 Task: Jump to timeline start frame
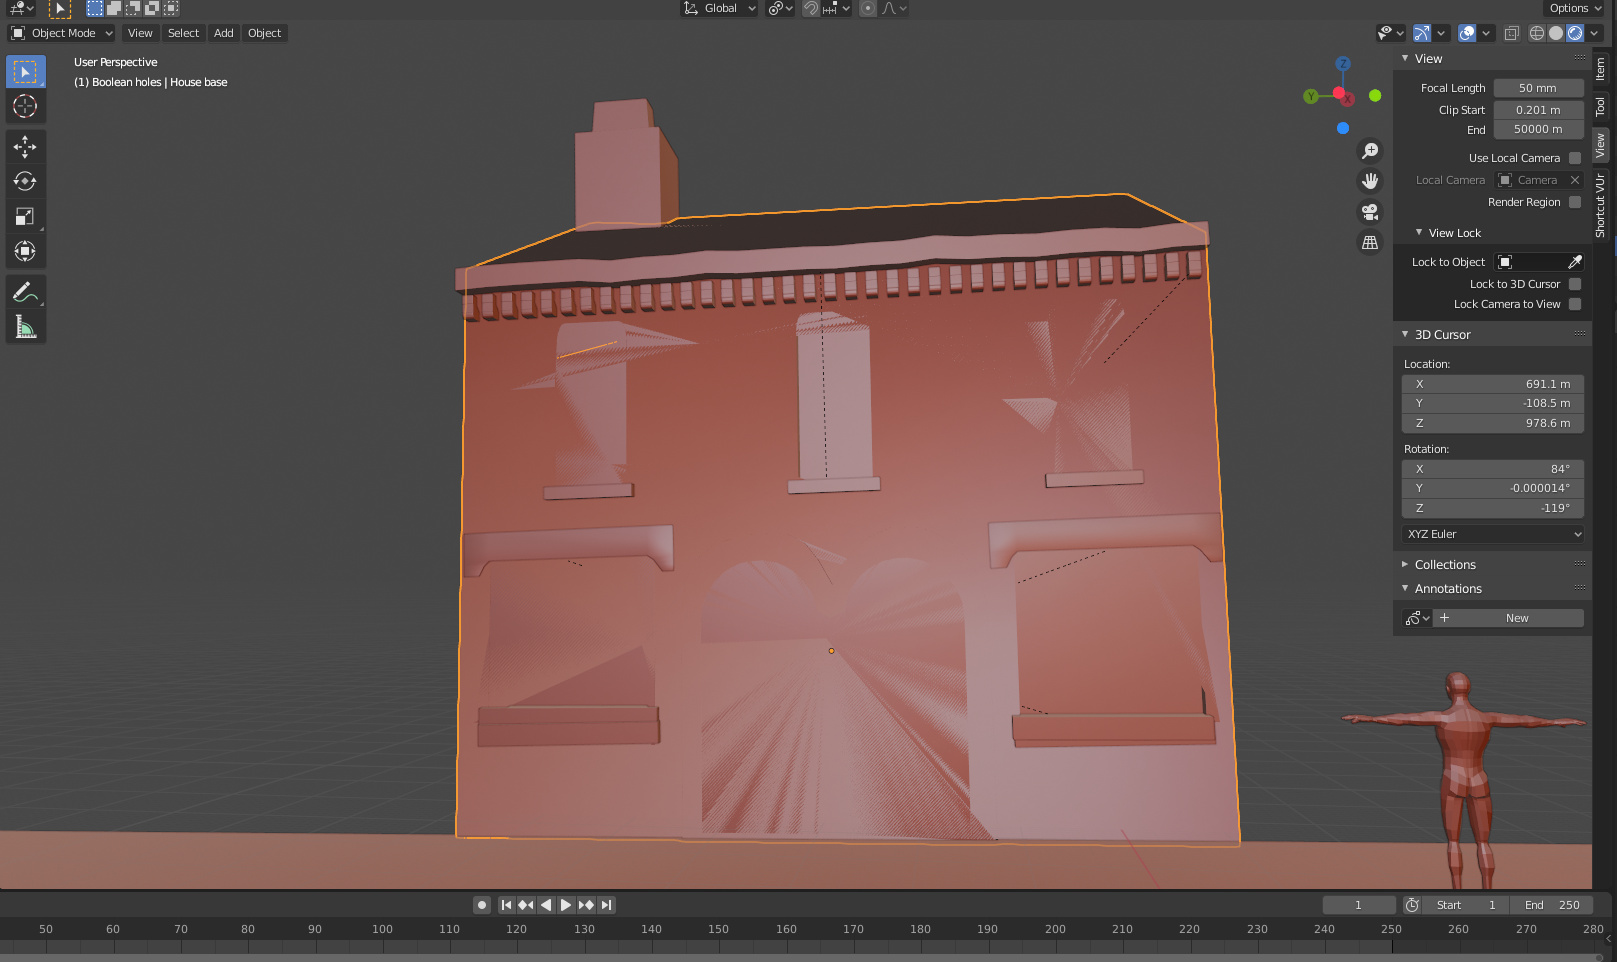506,905
